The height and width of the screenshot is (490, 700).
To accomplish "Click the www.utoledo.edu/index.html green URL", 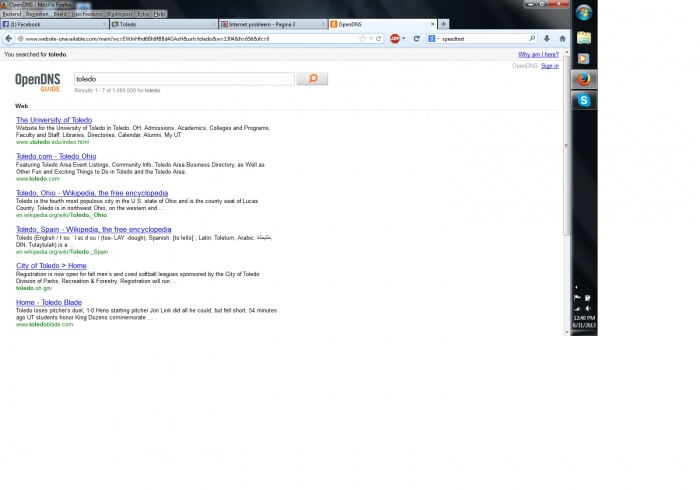I will (52, 142).
